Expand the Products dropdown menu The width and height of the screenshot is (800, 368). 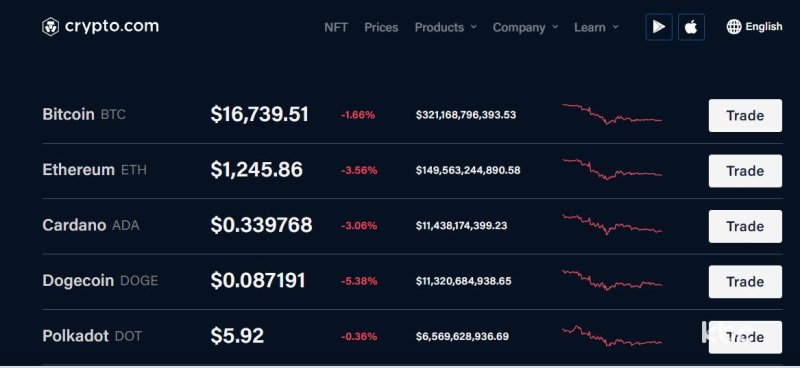coord(445,27)
